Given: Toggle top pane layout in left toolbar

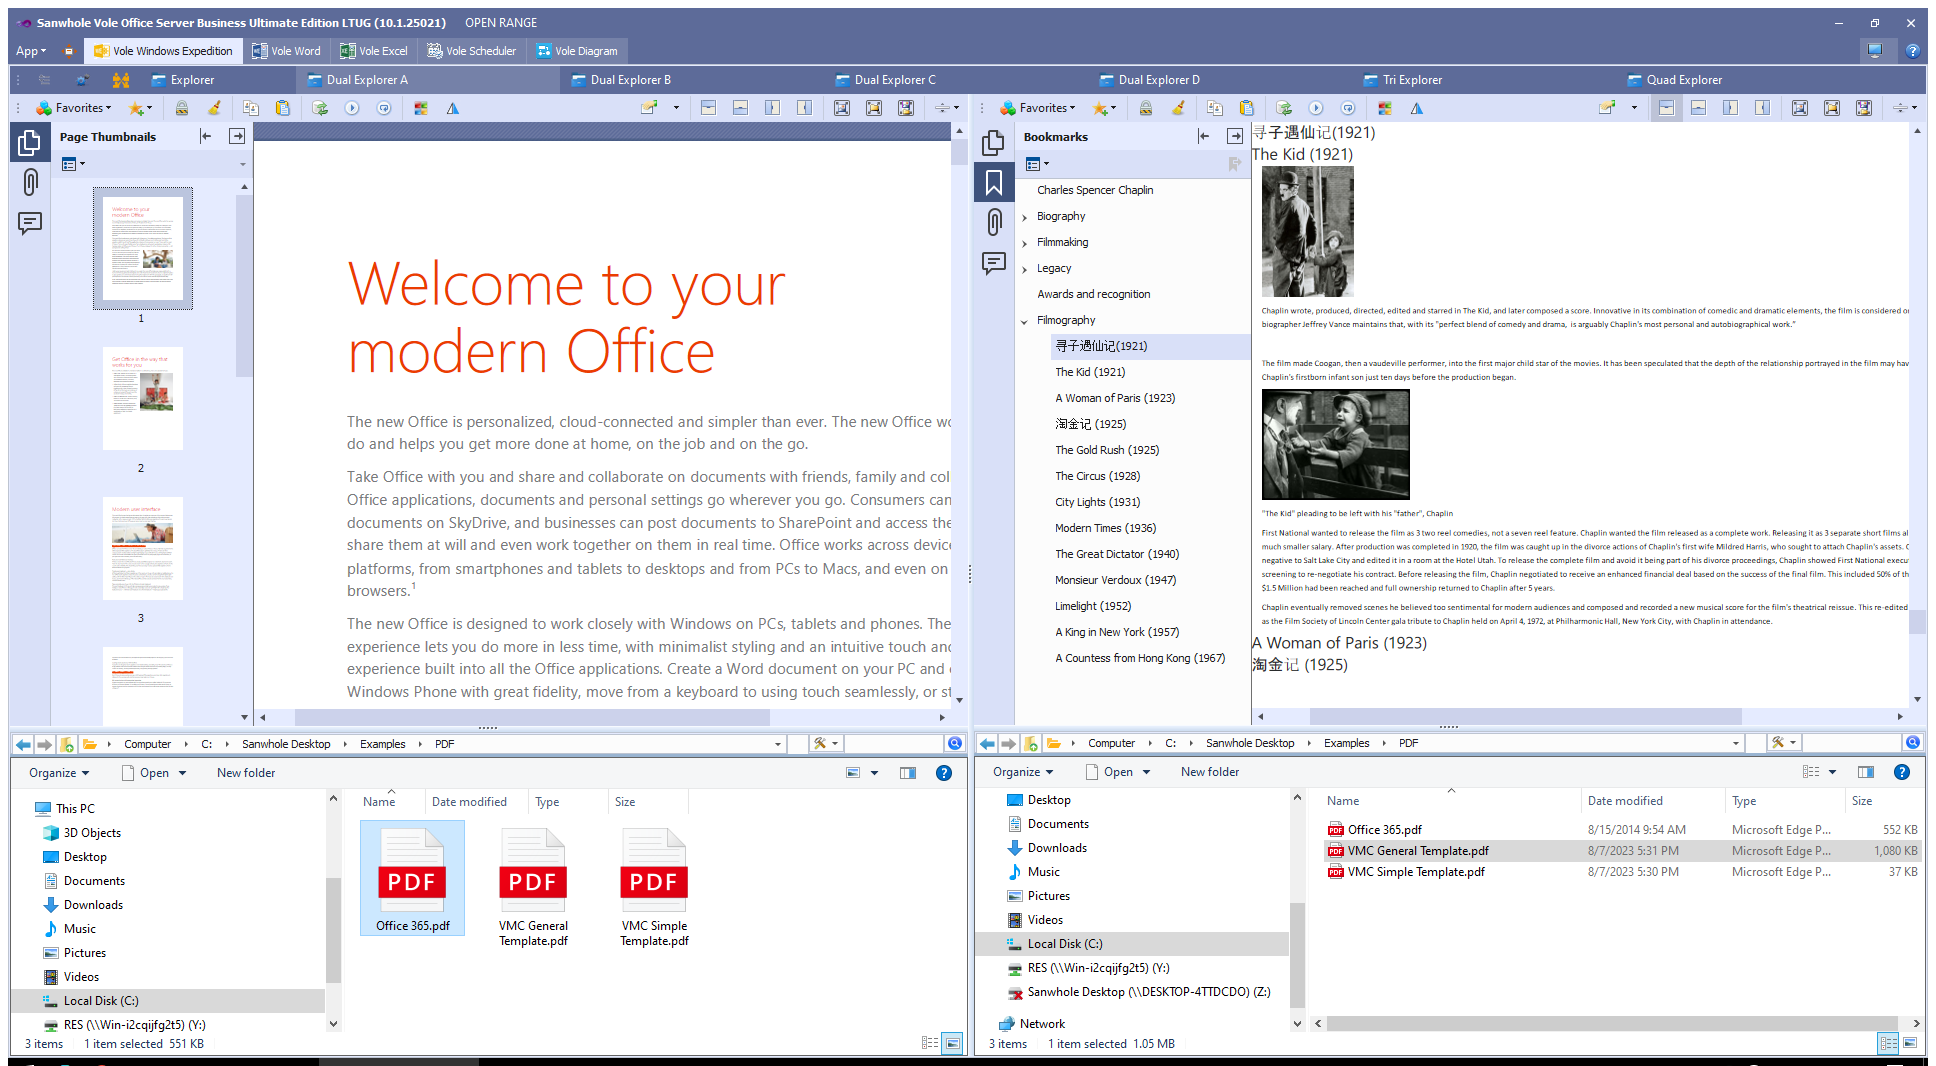Looking at the screenshot, I should click(x=709, y=108).
